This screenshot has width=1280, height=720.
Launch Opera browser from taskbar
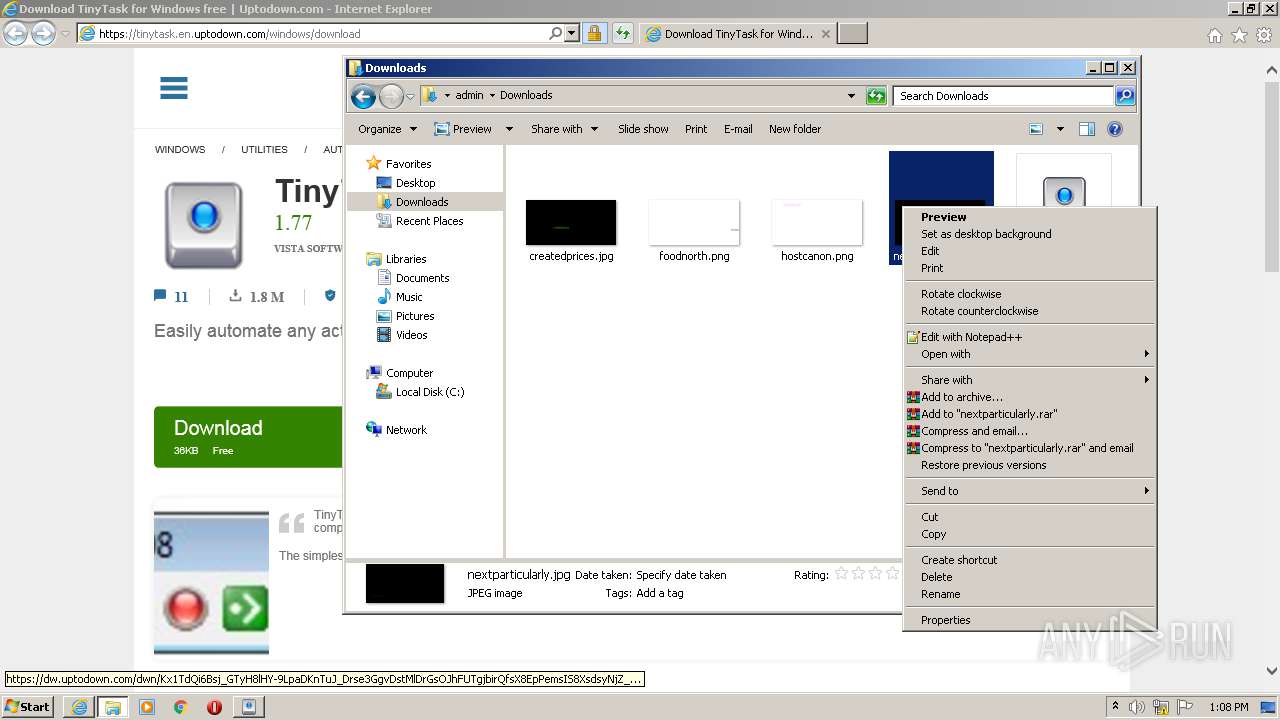tap(214, 707)
